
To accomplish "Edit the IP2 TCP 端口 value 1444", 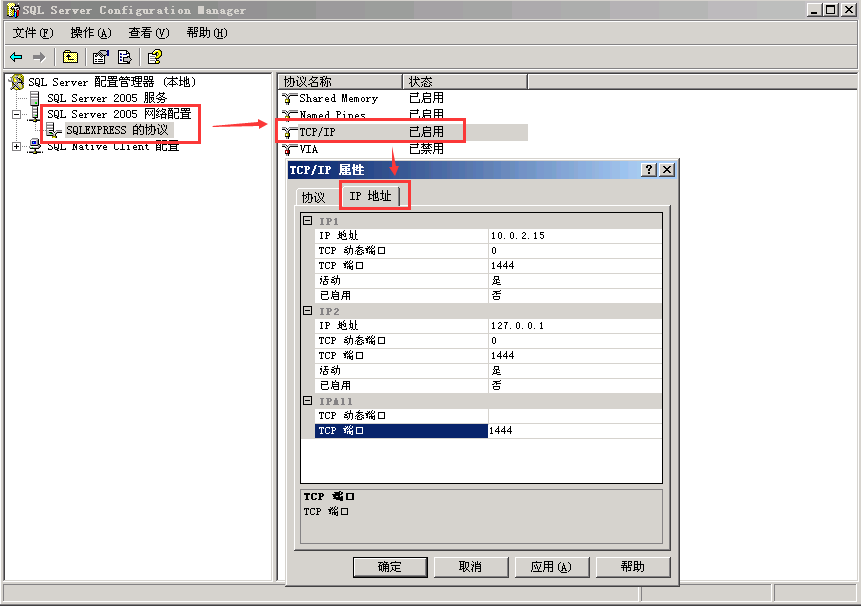I will coord(575,355).
